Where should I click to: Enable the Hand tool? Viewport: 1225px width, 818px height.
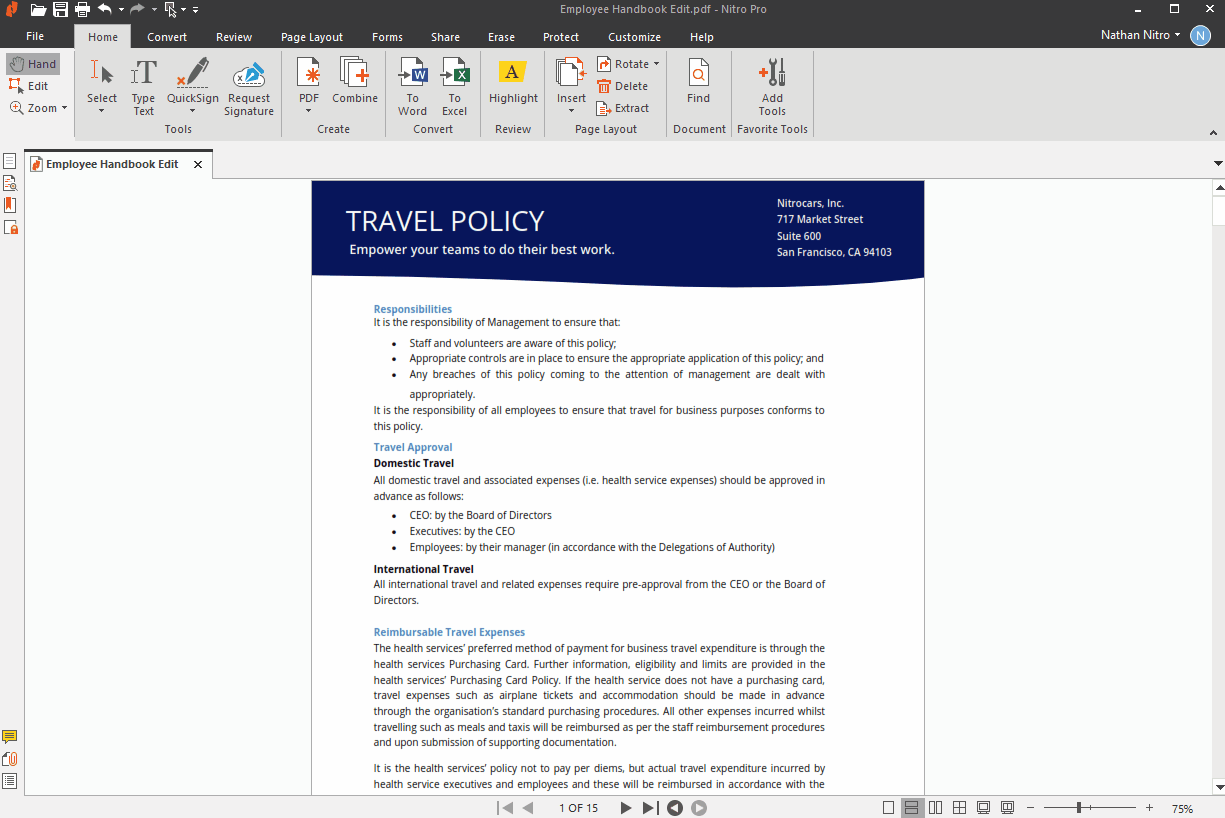[33, 64]
